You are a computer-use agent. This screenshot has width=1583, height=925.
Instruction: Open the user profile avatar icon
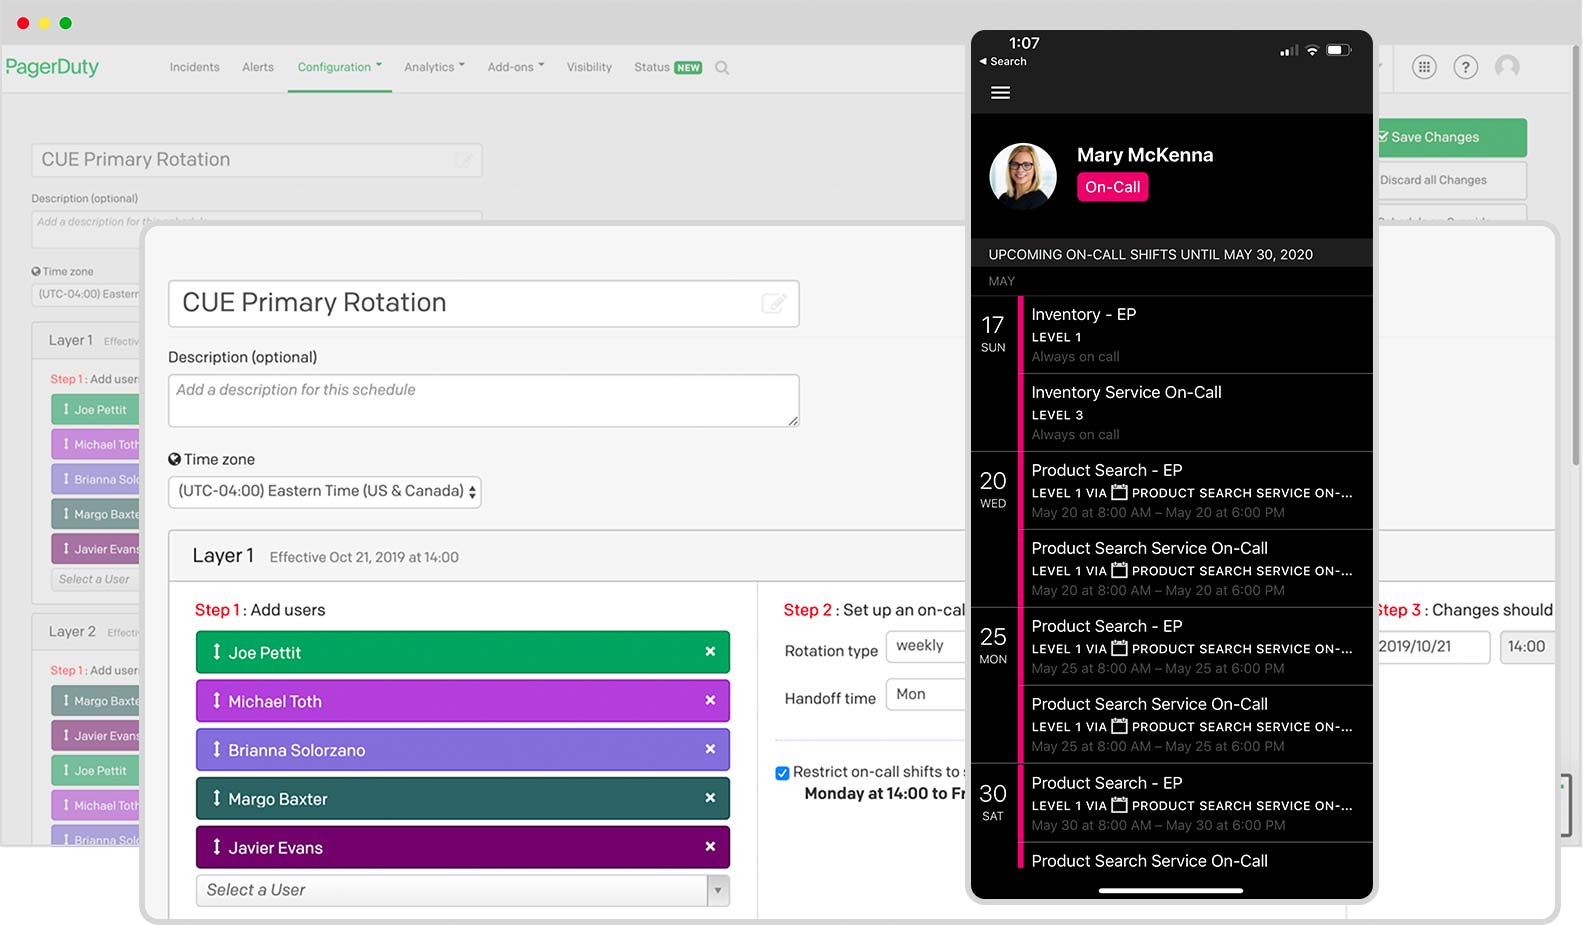[x=1507, y=67]
